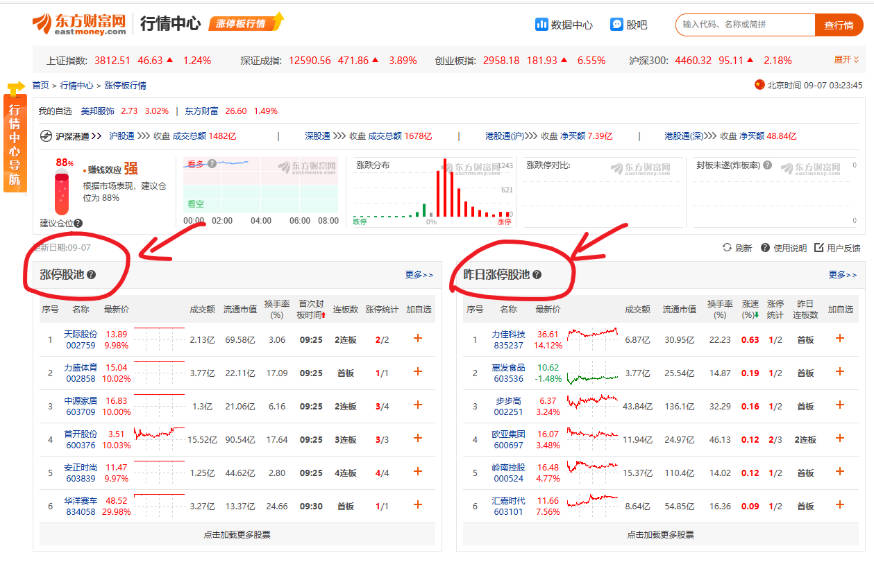
Task: Sort by 首次封板时间 column header
Action: (312, 309)
